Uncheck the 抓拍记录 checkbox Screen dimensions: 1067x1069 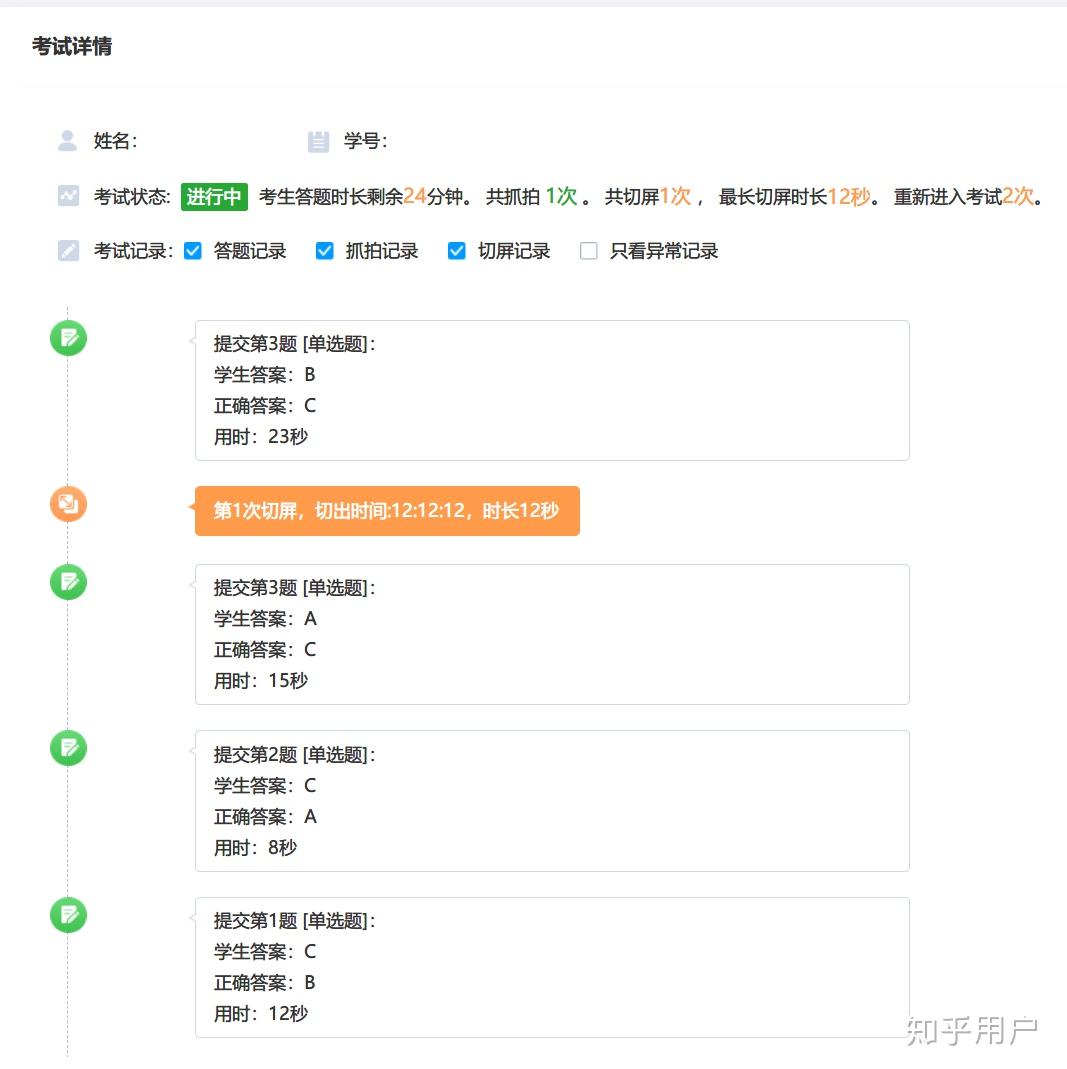(325, 251)
